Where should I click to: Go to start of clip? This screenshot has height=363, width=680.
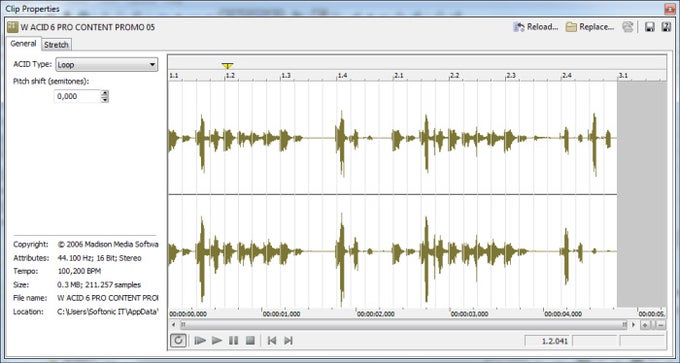pos(272,340)
